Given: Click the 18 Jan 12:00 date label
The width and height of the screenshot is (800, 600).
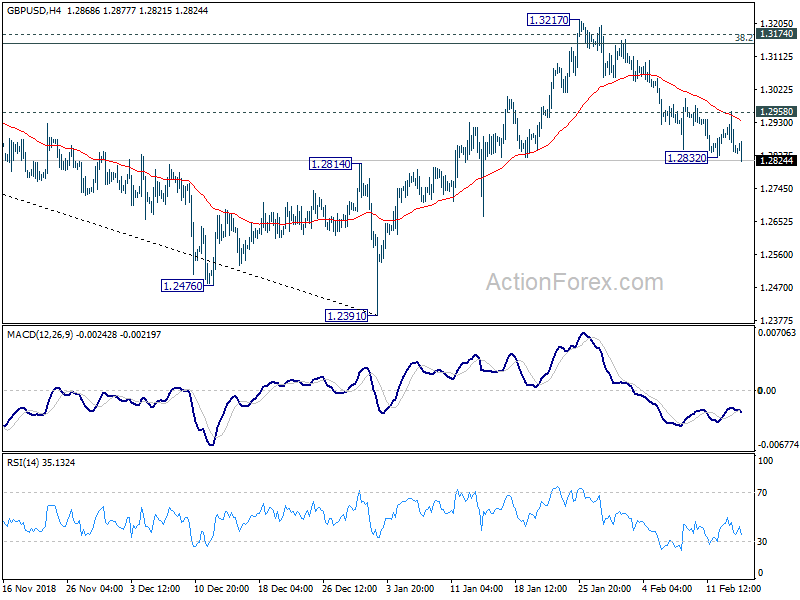Looking at the screenshot, I should (540, 588).
